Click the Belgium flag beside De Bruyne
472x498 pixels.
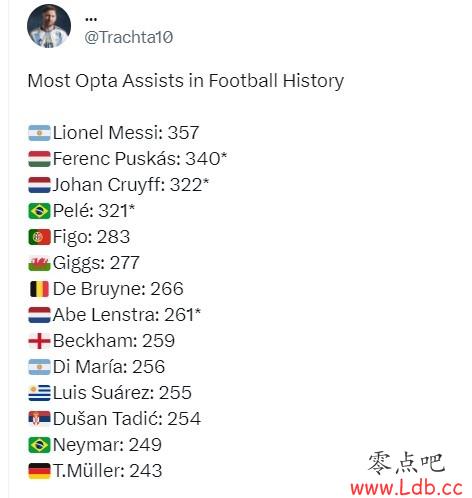coord(39,289)
